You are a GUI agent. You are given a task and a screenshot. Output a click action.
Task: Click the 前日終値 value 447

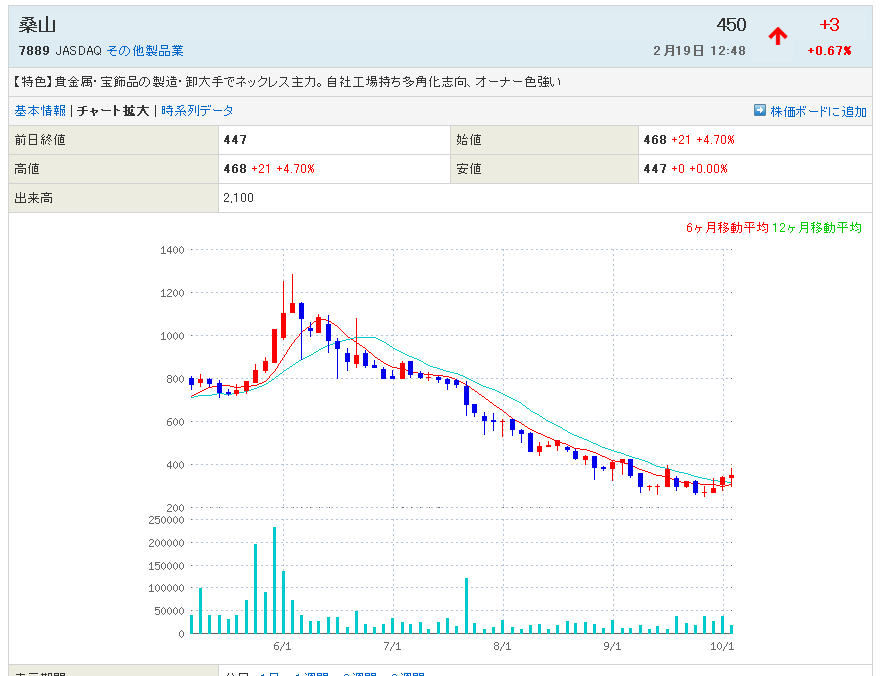pos(236,140)
